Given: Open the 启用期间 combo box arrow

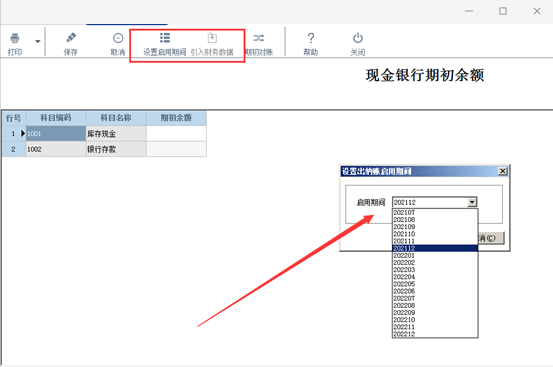Looking at the screenshot, I should [x=472, y=202].
